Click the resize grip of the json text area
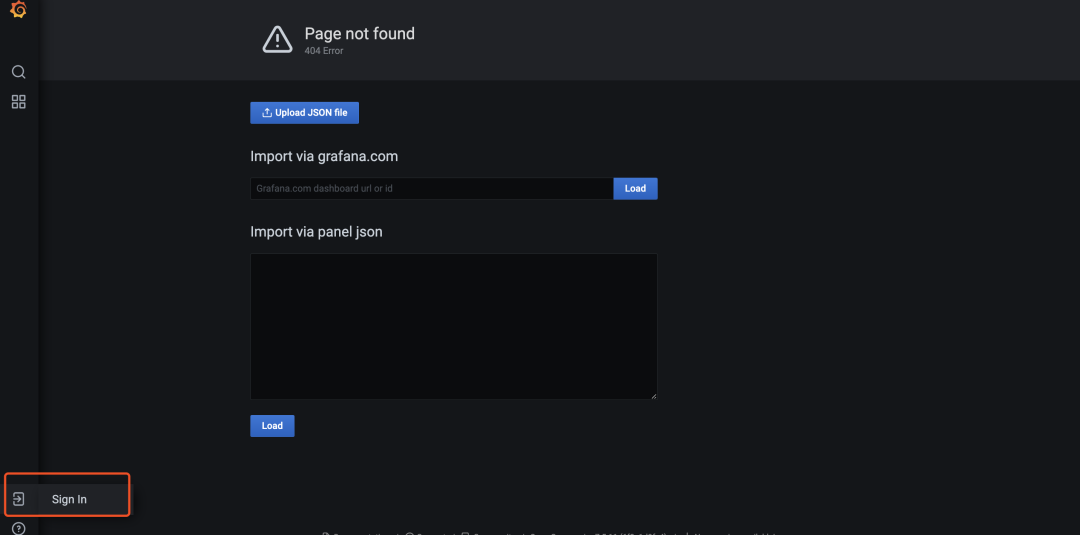The image size is (1080, 535). pos(653,395)
